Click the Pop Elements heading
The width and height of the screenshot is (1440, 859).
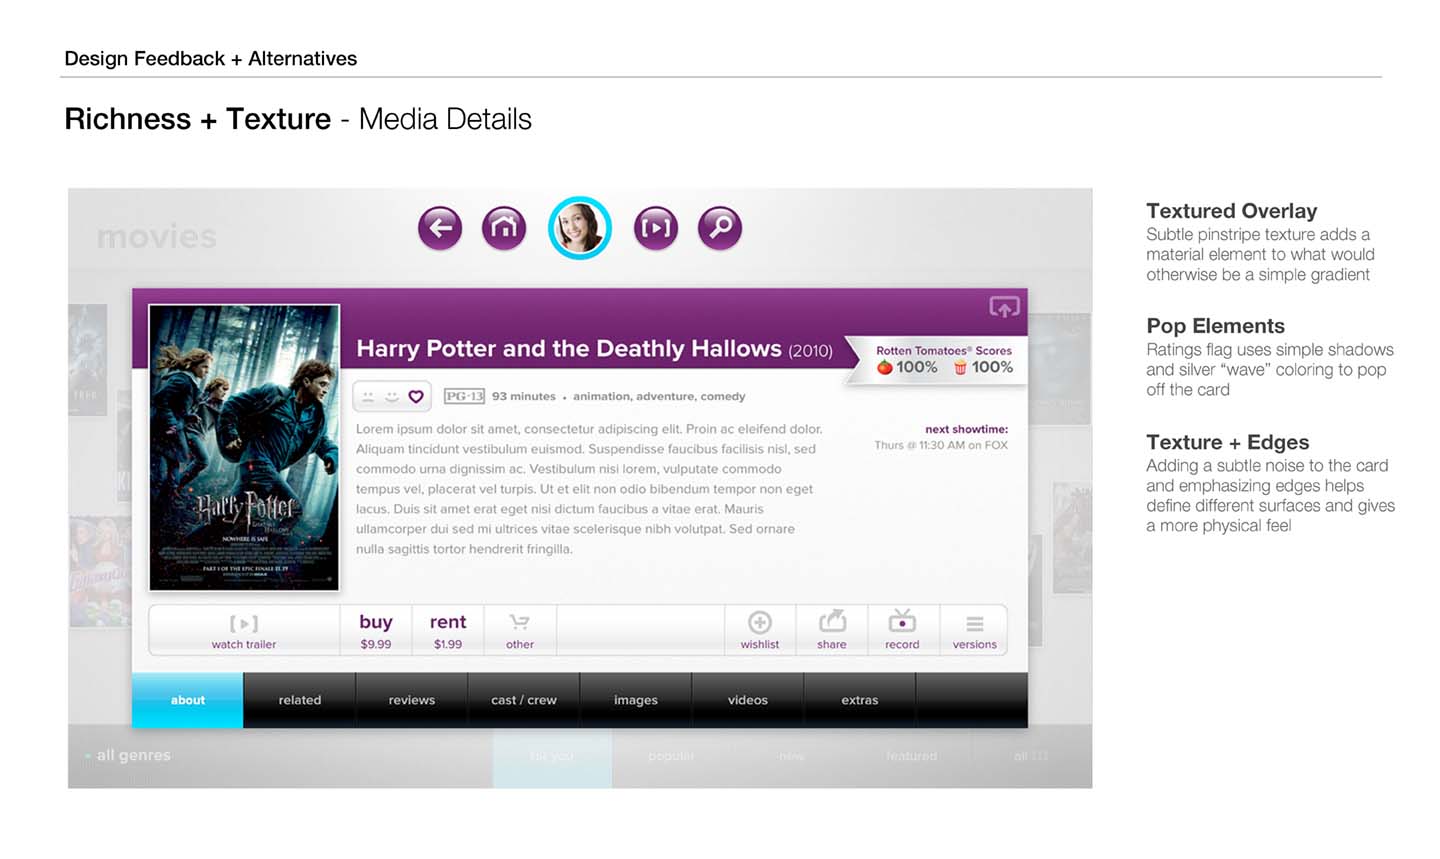click(x=1215, y=326)
